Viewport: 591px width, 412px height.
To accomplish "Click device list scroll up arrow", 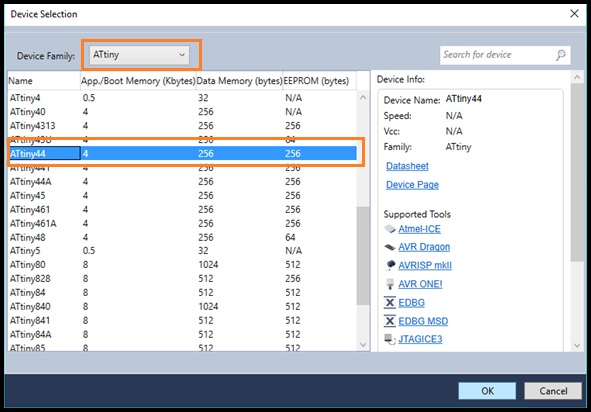I will (363, 97).
